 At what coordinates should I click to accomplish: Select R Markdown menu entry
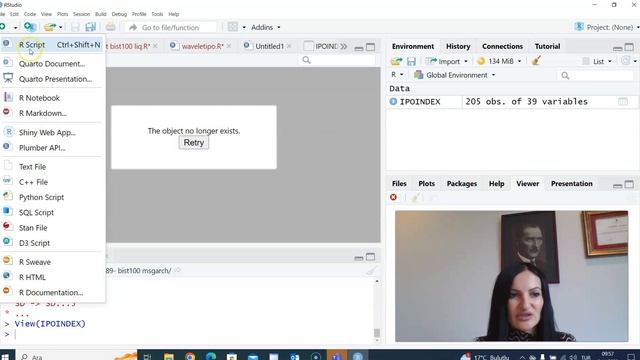pos(51,113)
